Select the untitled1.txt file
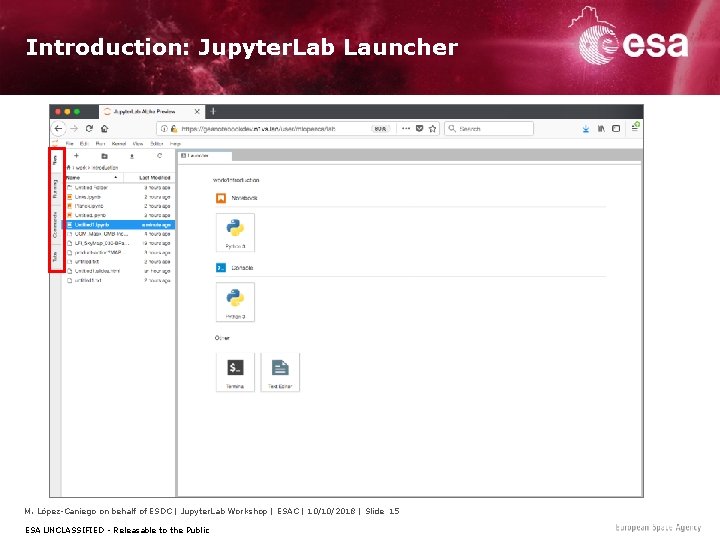Screen dimensions: 720x540 (x=119, y=281)
